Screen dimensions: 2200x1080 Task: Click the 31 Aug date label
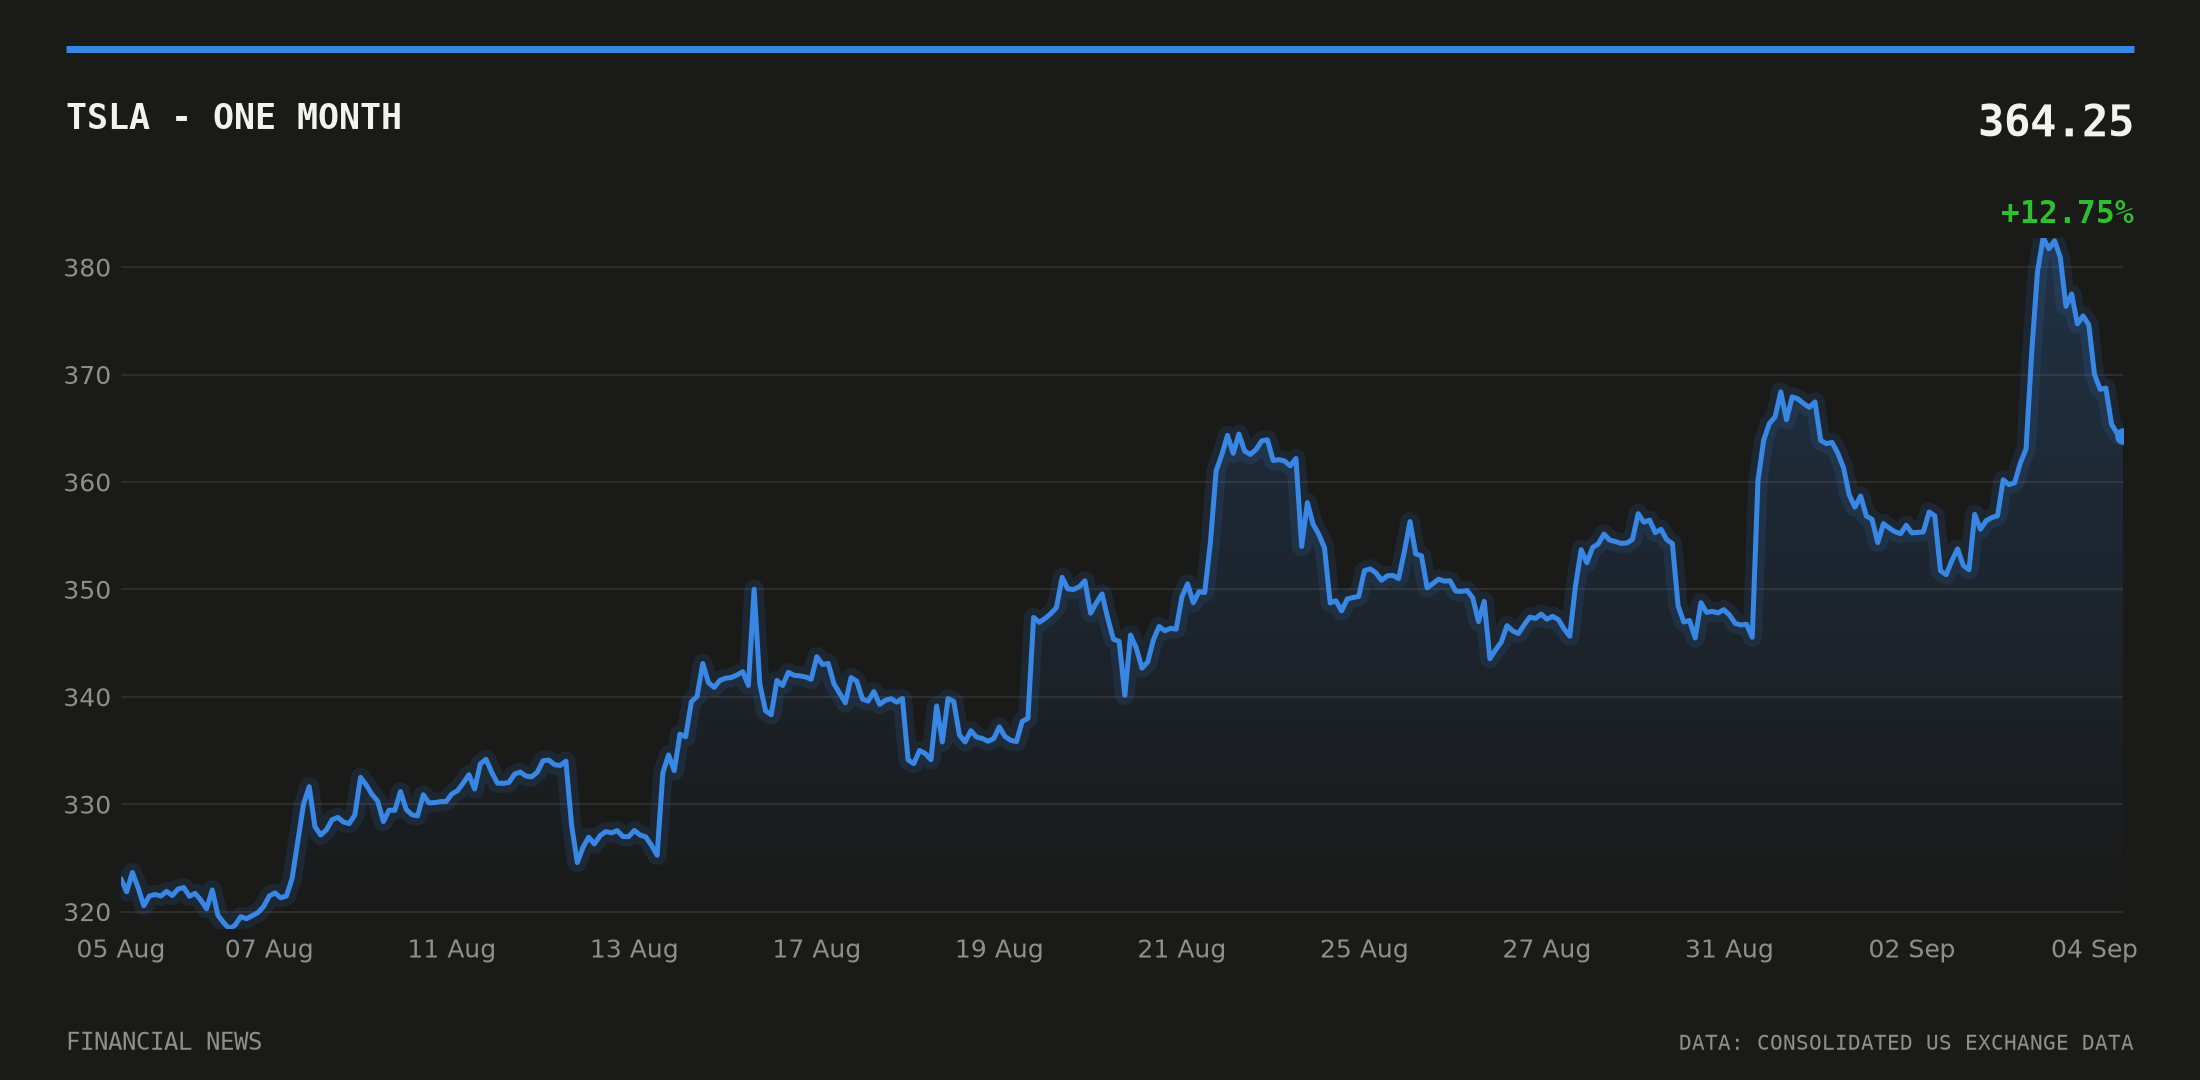pos(1729,949)
